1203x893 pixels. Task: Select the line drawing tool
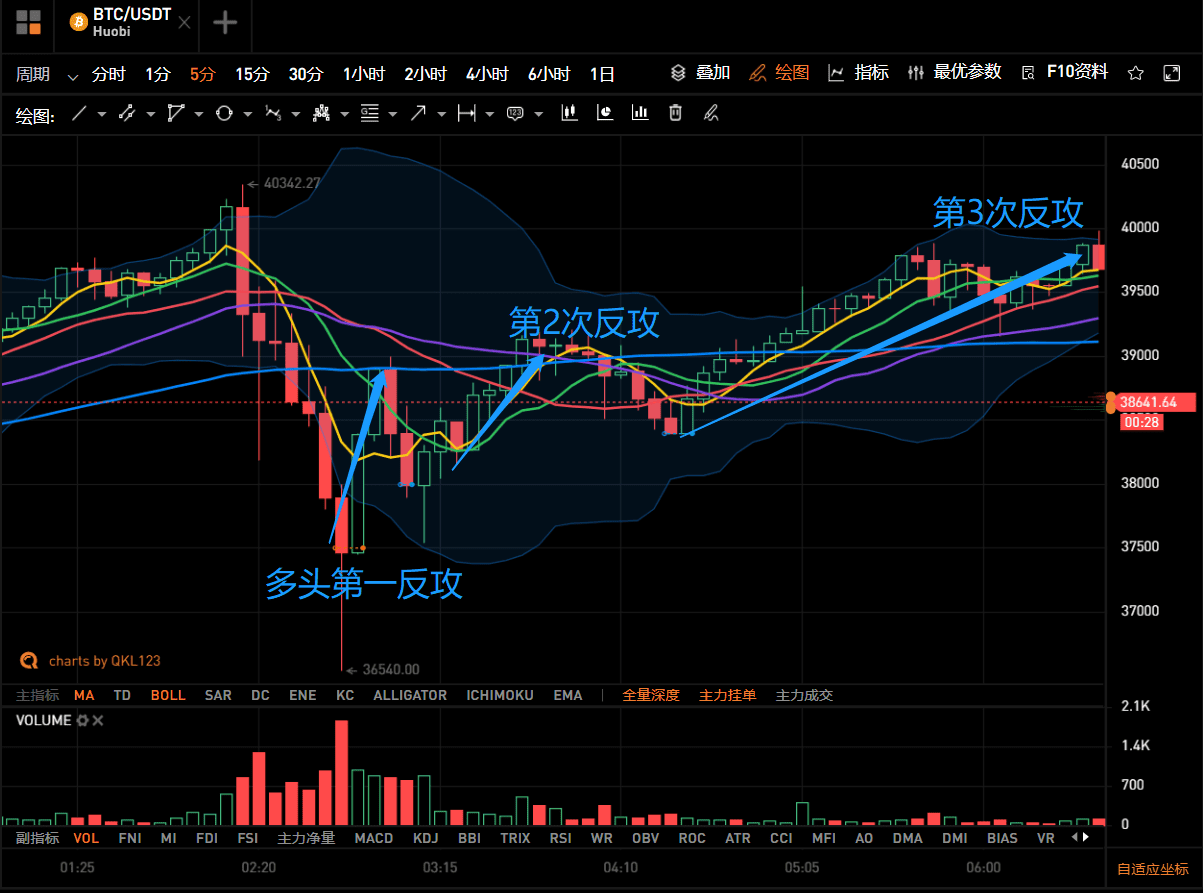(80, 114)
